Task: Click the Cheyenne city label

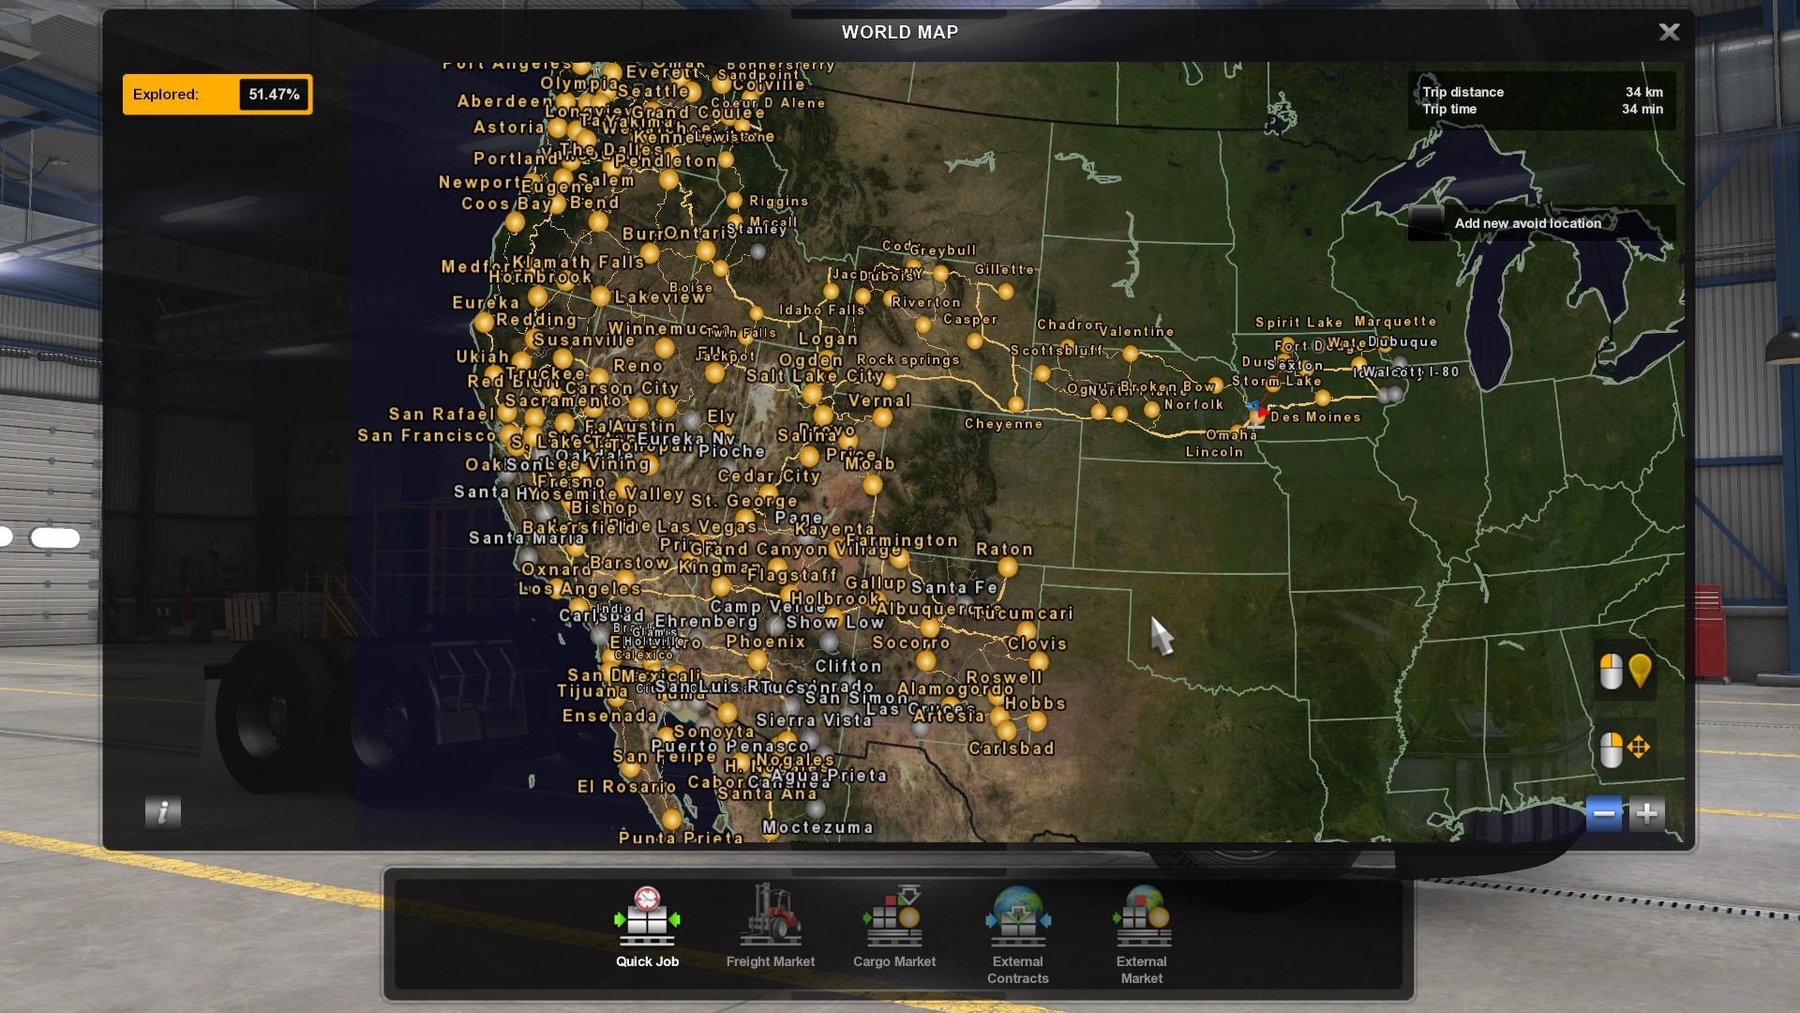Action: coord(1003,424)
